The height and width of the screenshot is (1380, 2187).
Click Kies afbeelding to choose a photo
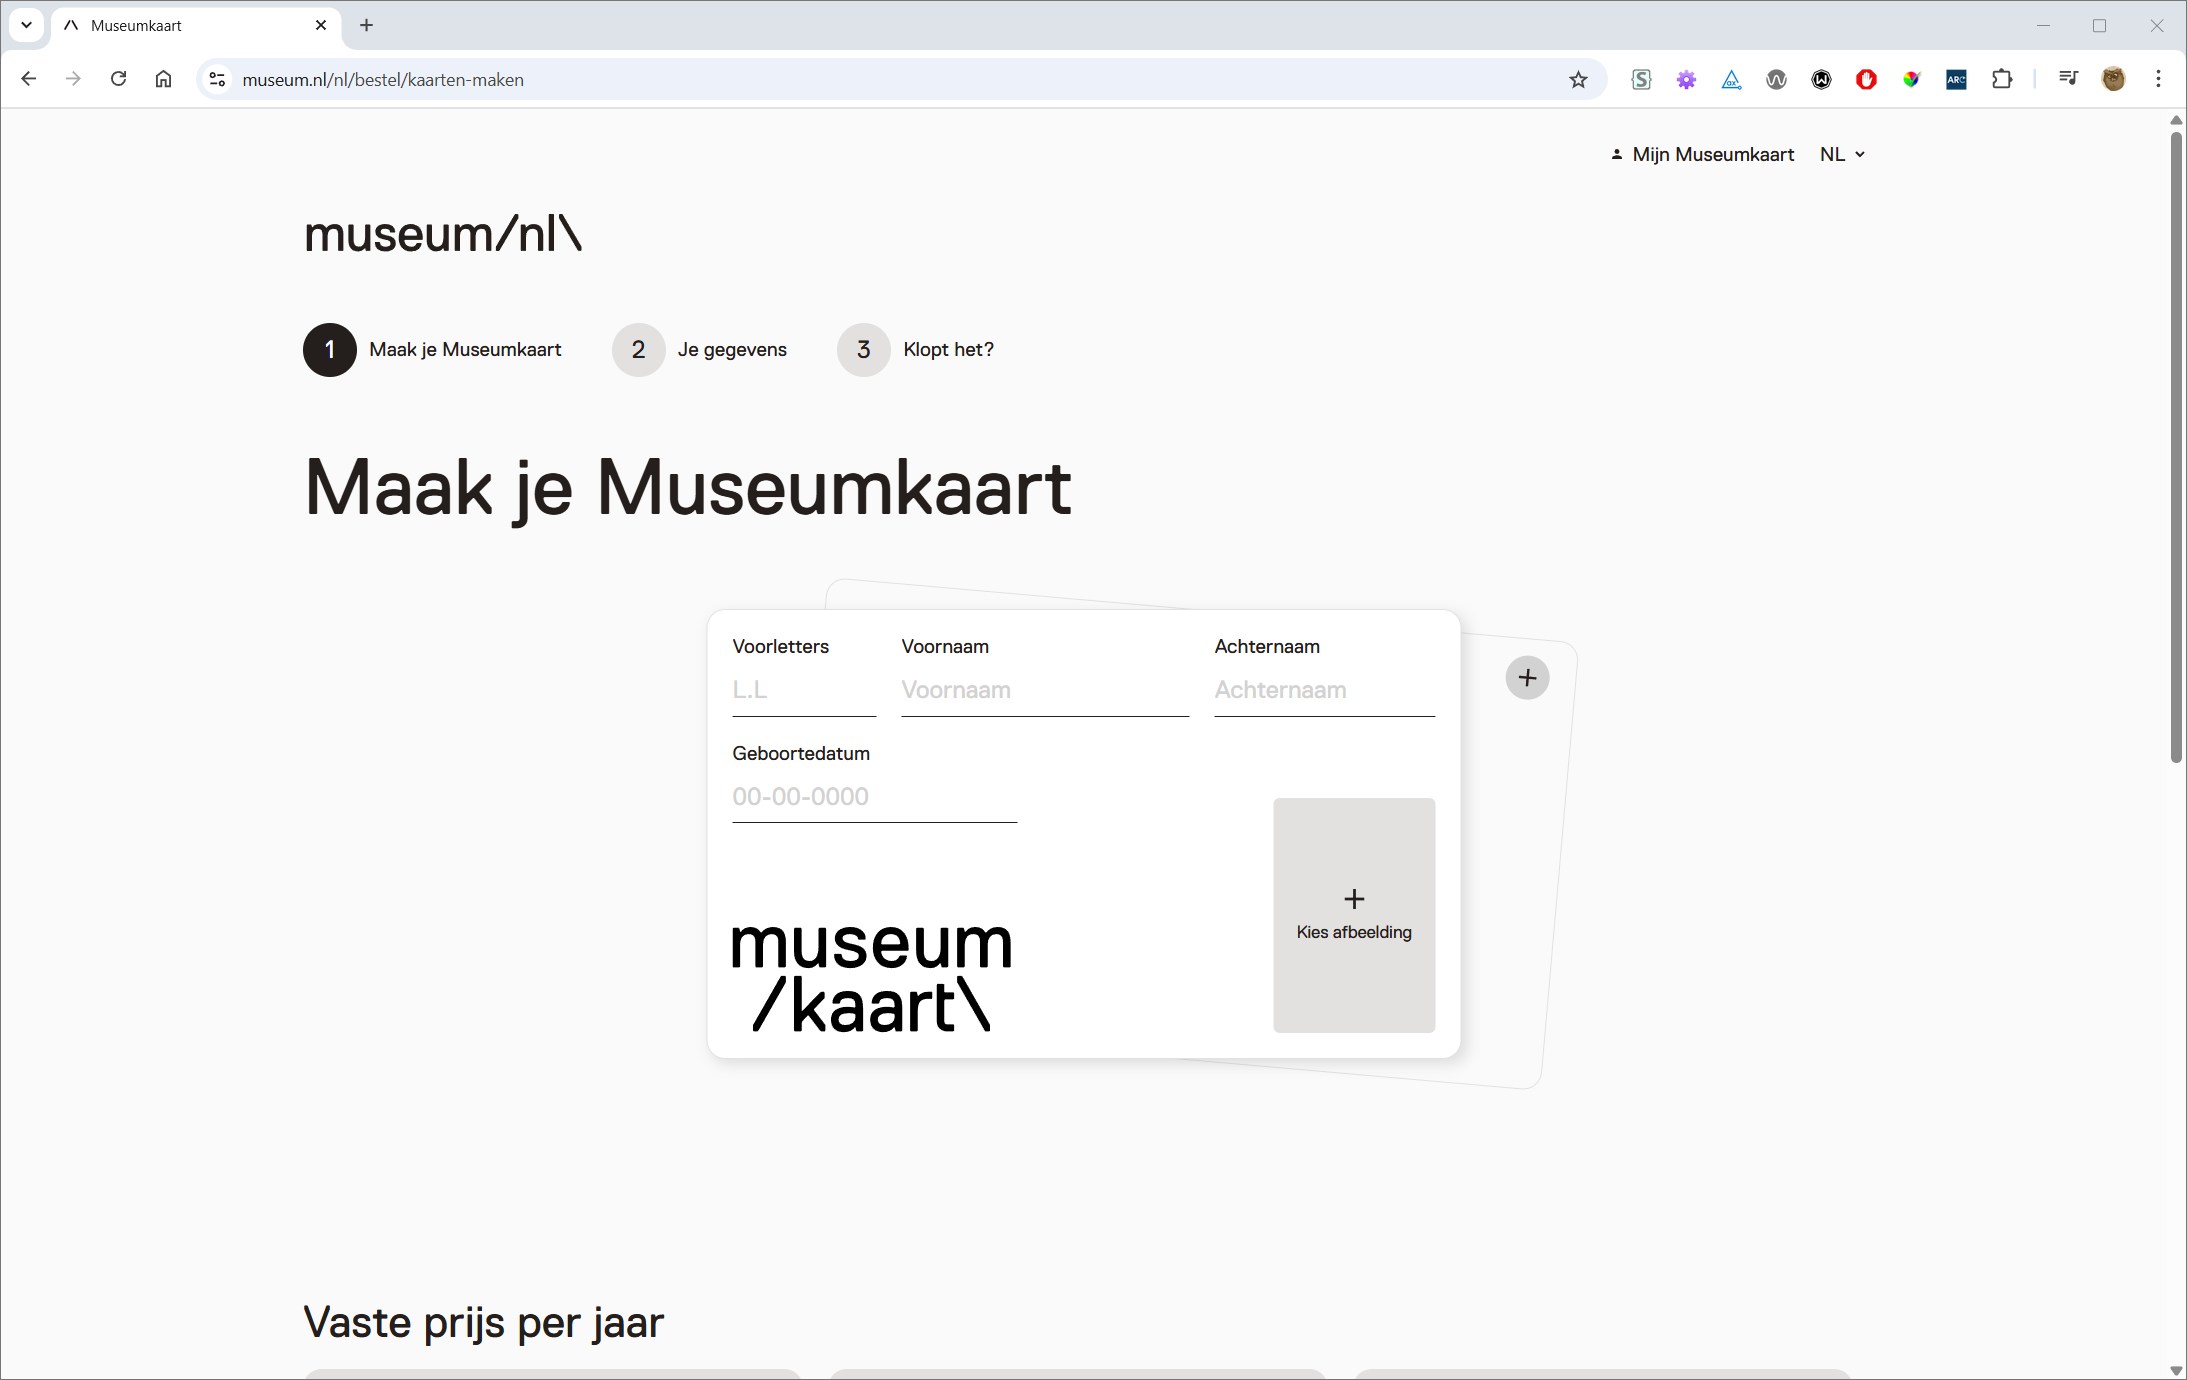click(x=1354, y=915)
